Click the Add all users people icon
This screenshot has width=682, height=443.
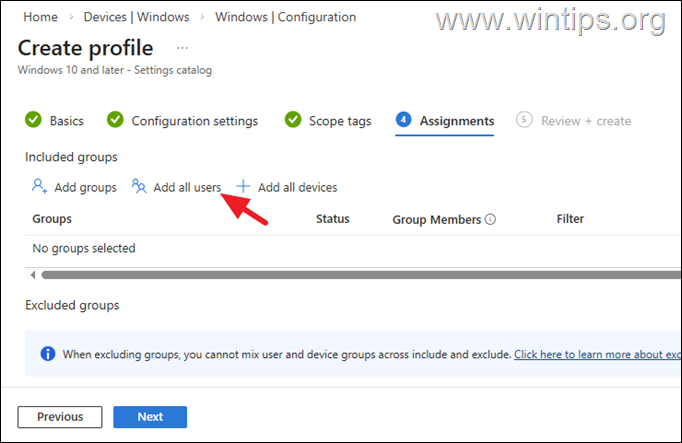[139, 186]
